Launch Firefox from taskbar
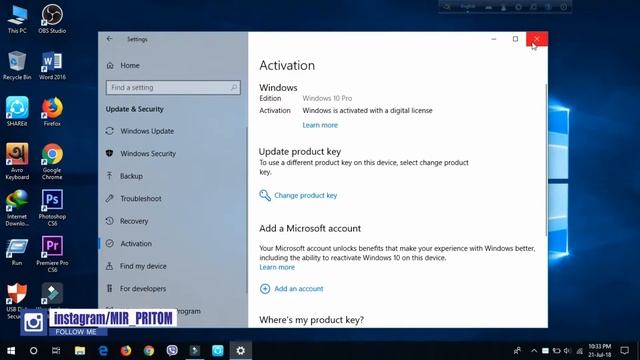The width and height of the screenshot is (640, 360). point(126,351)
